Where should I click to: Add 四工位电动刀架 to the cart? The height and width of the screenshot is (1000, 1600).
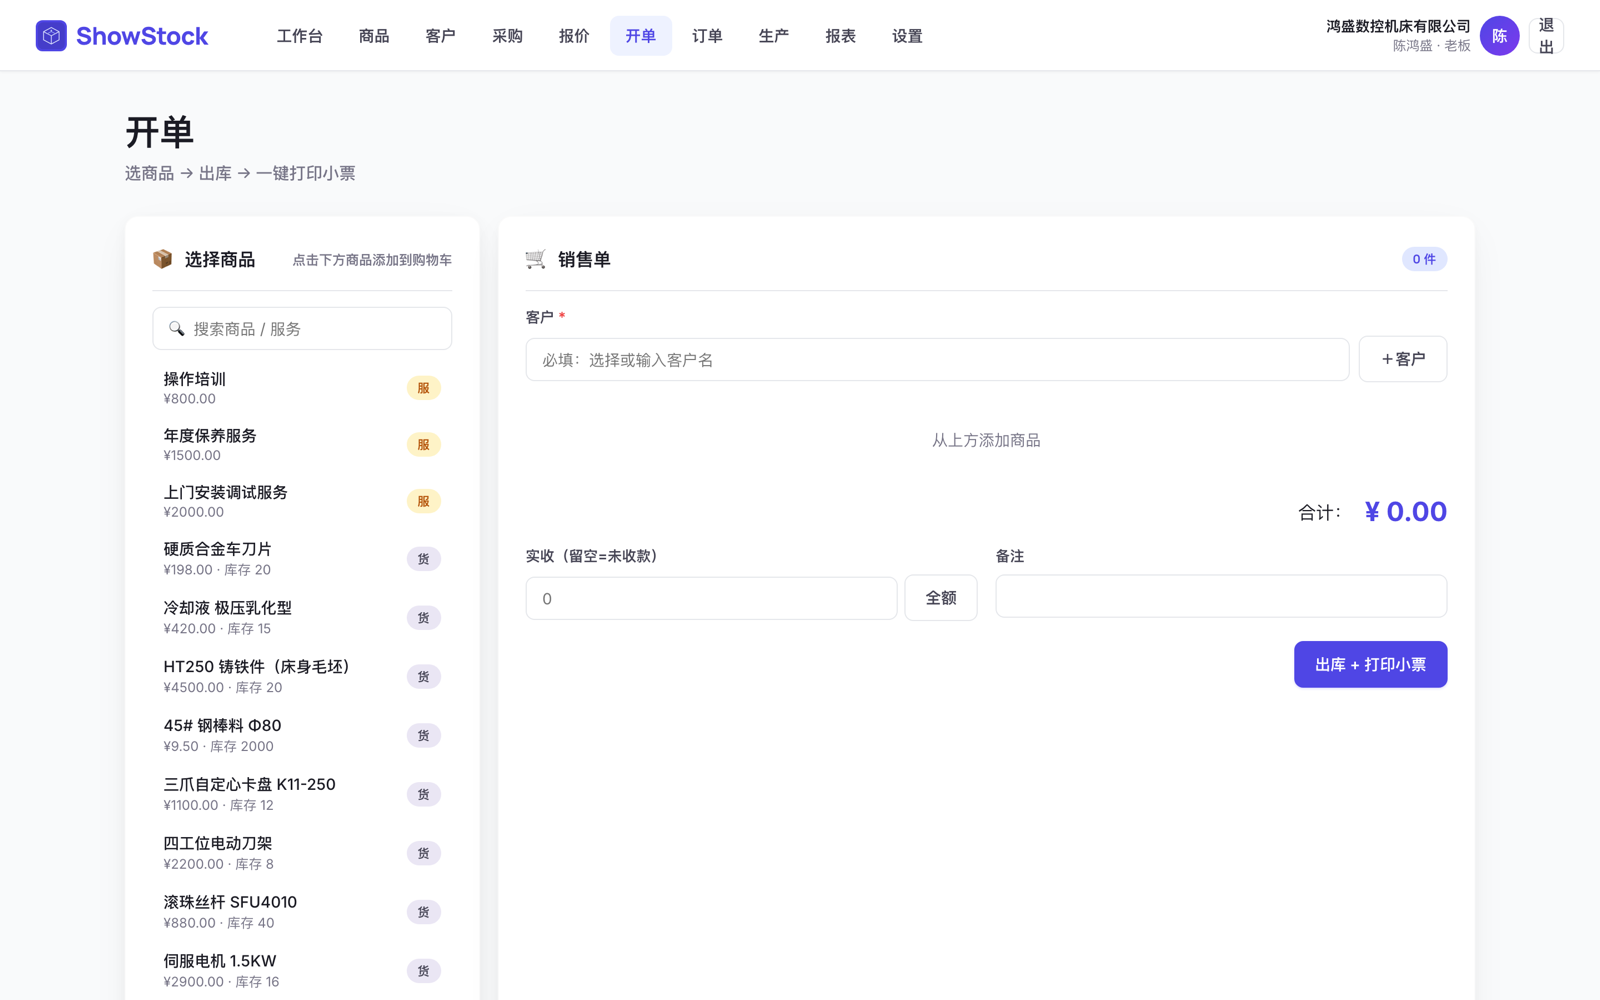tap(302, 854)
